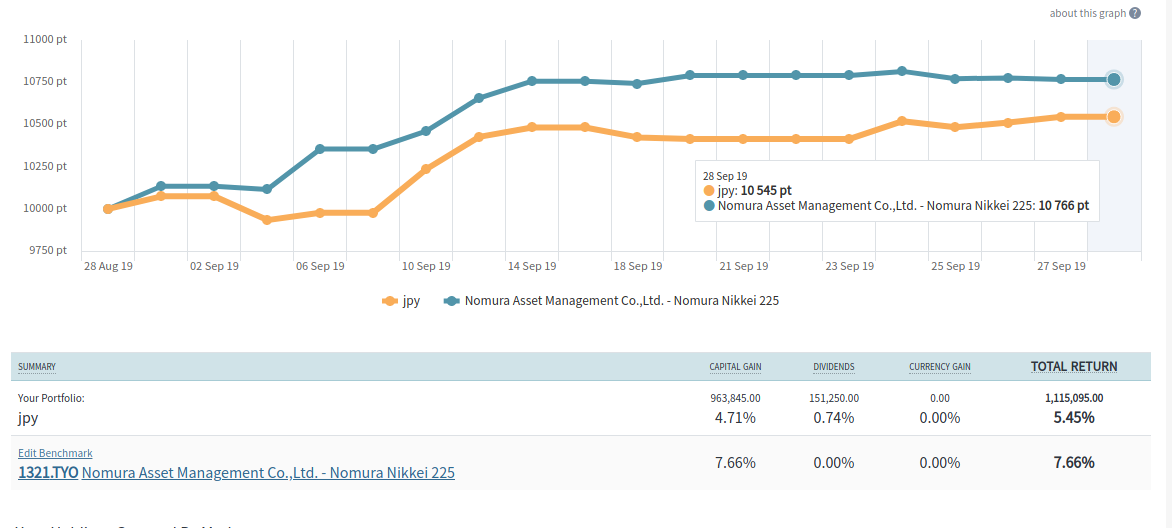Open Nomura Asset Management benchmark name link

click(x=268, y=472)
